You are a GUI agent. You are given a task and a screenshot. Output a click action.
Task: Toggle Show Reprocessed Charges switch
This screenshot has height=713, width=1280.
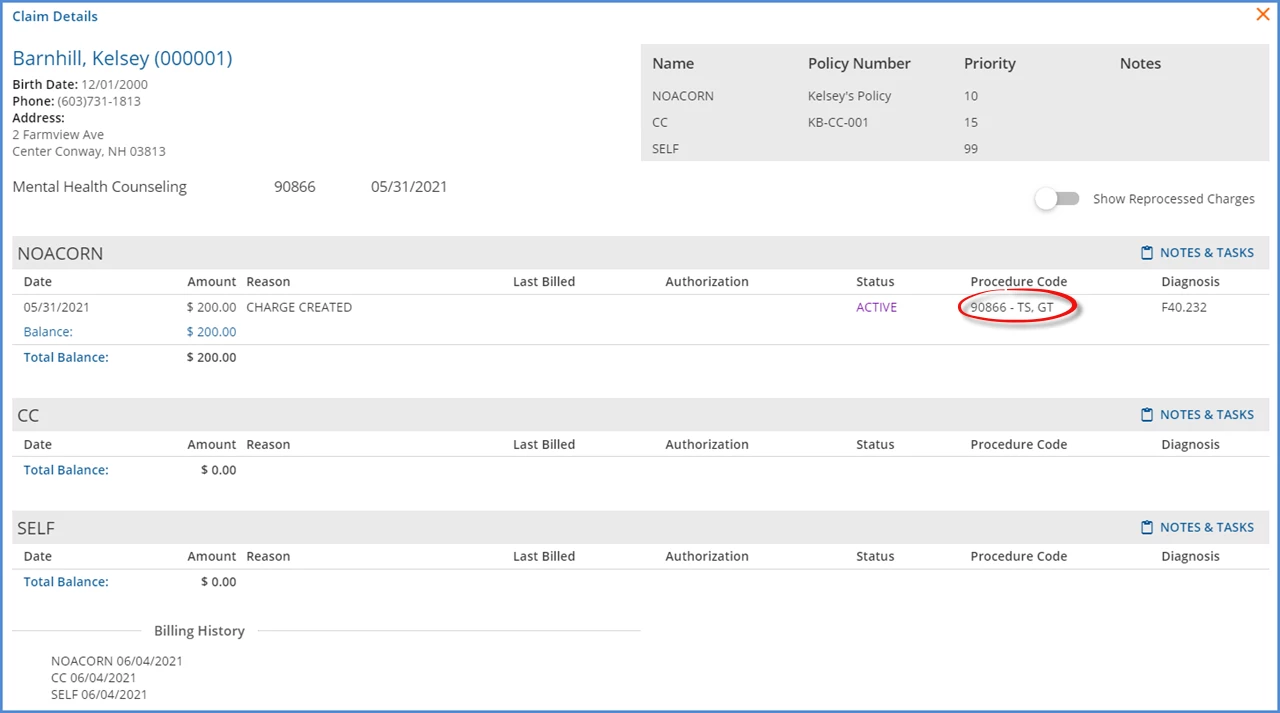pyautogui.click(x=1057, y=199)
